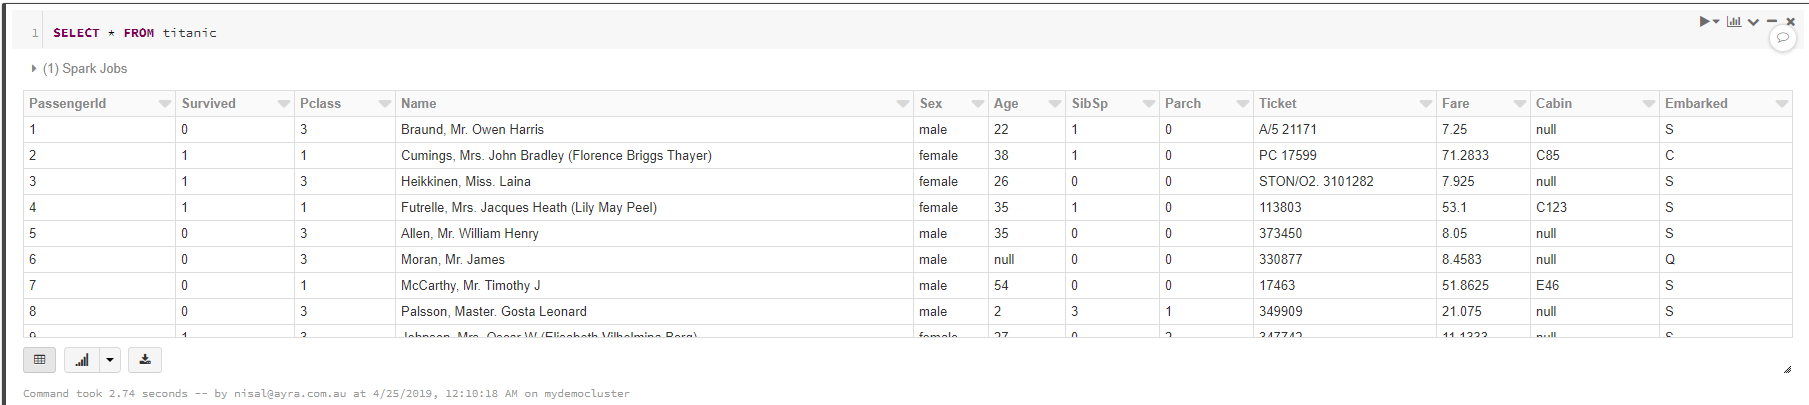
Task: Show results as bar chart
Action: (82, 360)
